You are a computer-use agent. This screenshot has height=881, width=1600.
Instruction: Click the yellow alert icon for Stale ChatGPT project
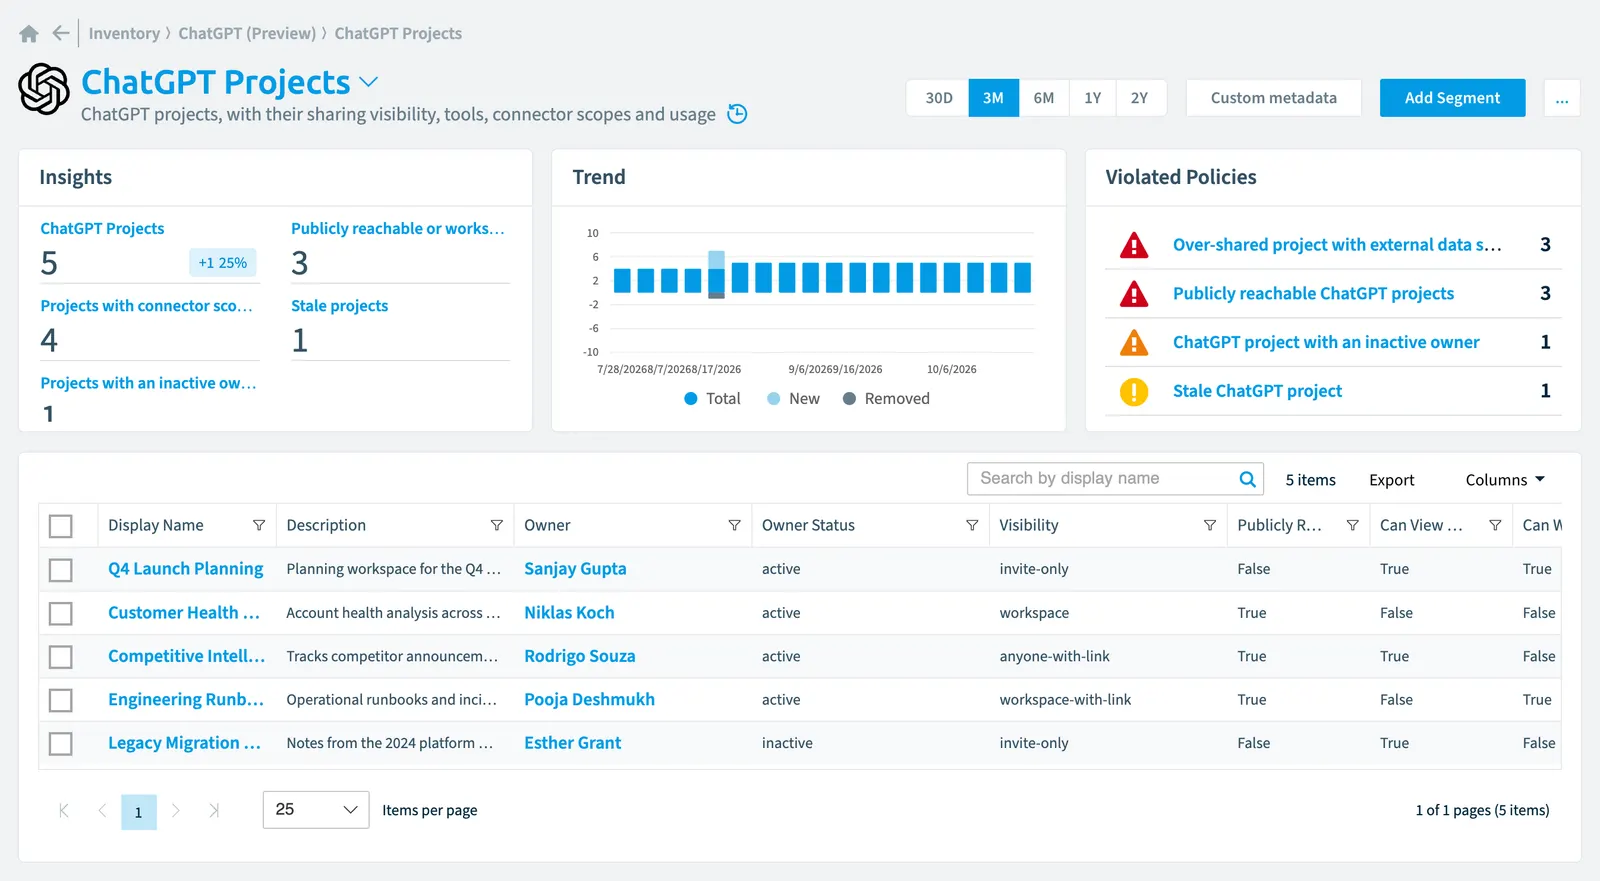1134,391
